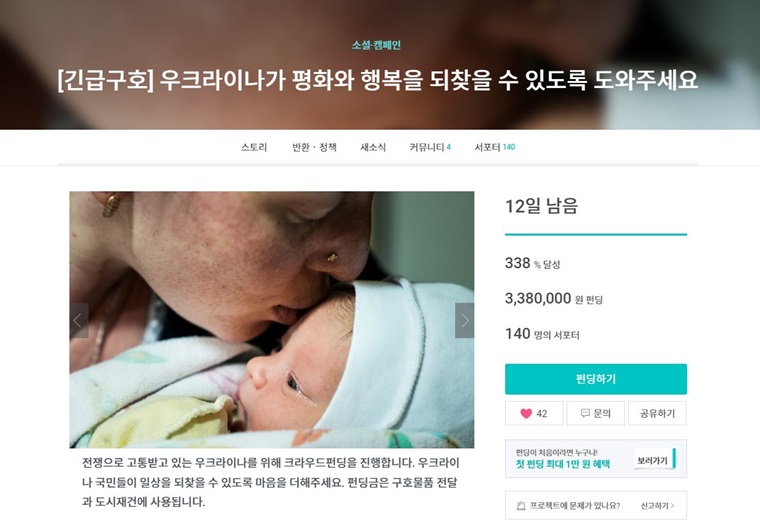Click the mother and baby campaign photo
The height and width of the screenshot is (531, 760).
pyautogui.click(x=272, y=320)
